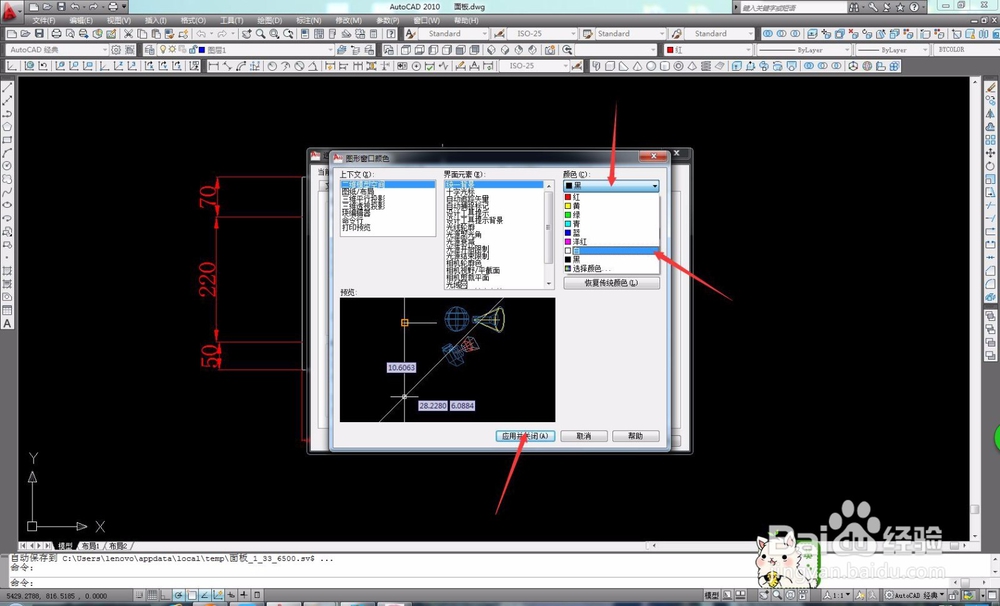1000x606 pixels.
Task: Click the InfoCenter search binoculars icon
Action: [x=854, y=7]
